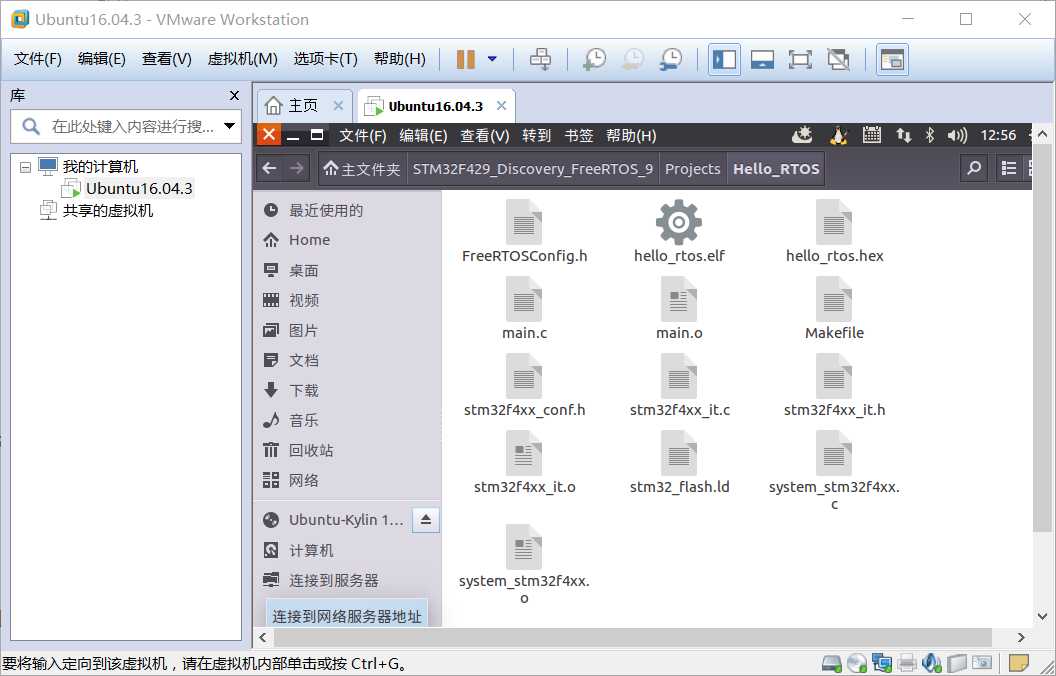Select the stm32_flash.ld file

pos(679,463)
